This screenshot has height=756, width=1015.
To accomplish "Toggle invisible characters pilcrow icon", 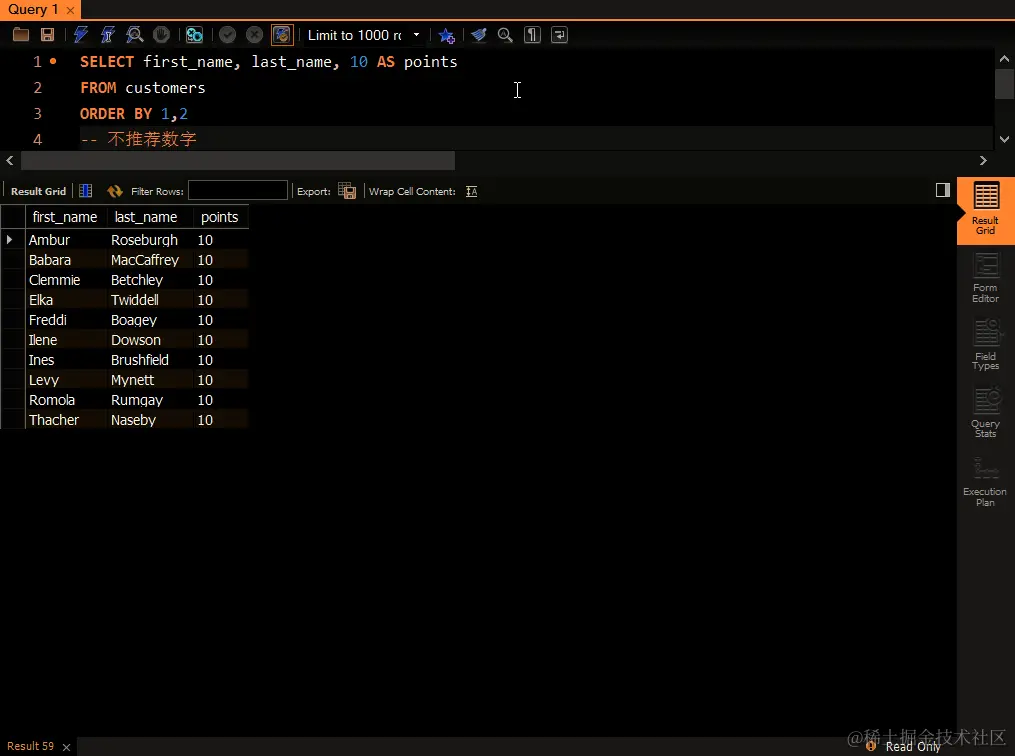I will tap(532, 34).
